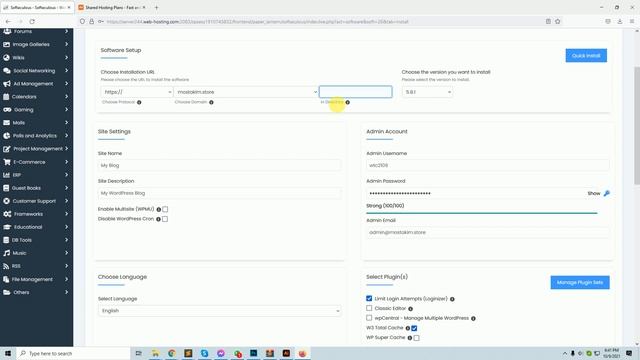Click the Mails envelope icon
The width and height of the screenshot is (640, 360).
[7, 122]
